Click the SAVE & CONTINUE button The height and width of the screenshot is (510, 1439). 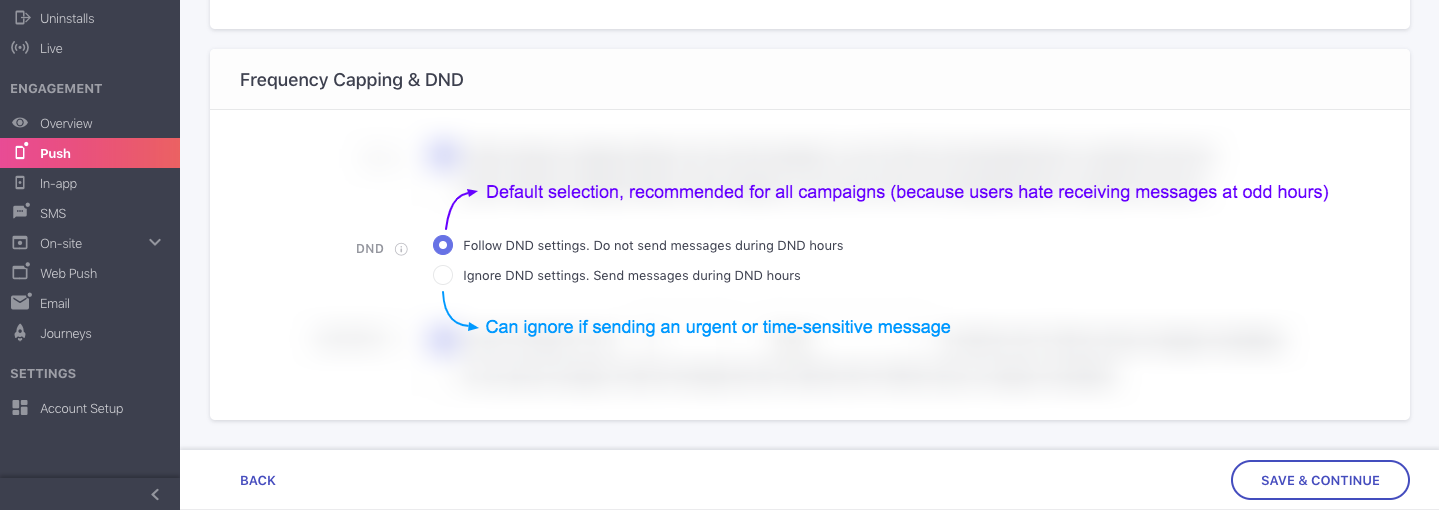(1320, 480)
